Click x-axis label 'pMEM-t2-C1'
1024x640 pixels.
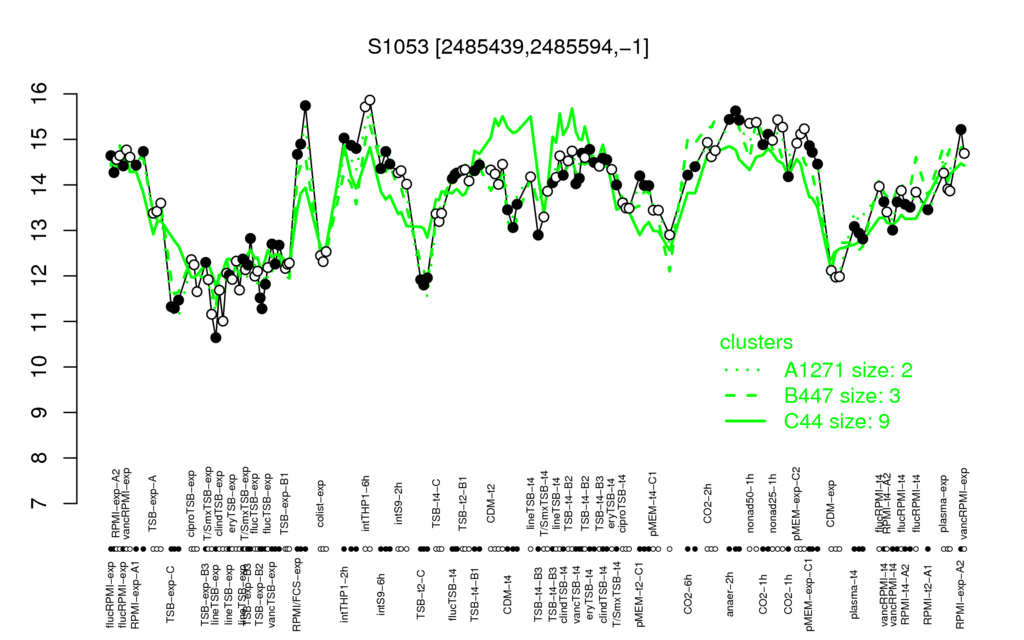639,594
